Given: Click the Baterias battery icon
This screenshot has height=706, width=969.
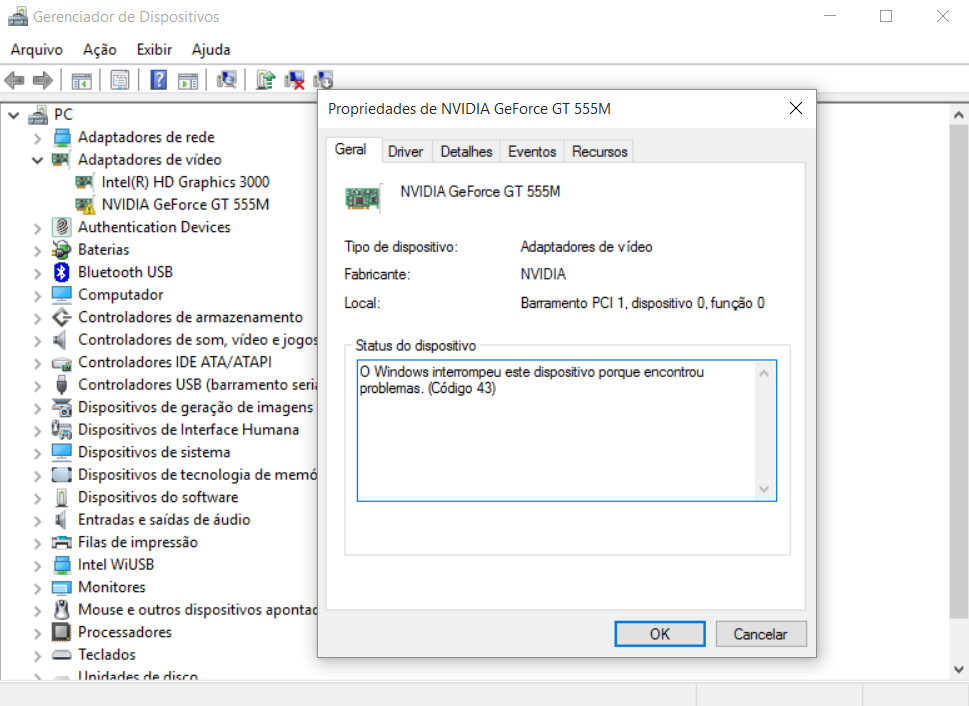Looking at the screenshot, I should (61, 250).
